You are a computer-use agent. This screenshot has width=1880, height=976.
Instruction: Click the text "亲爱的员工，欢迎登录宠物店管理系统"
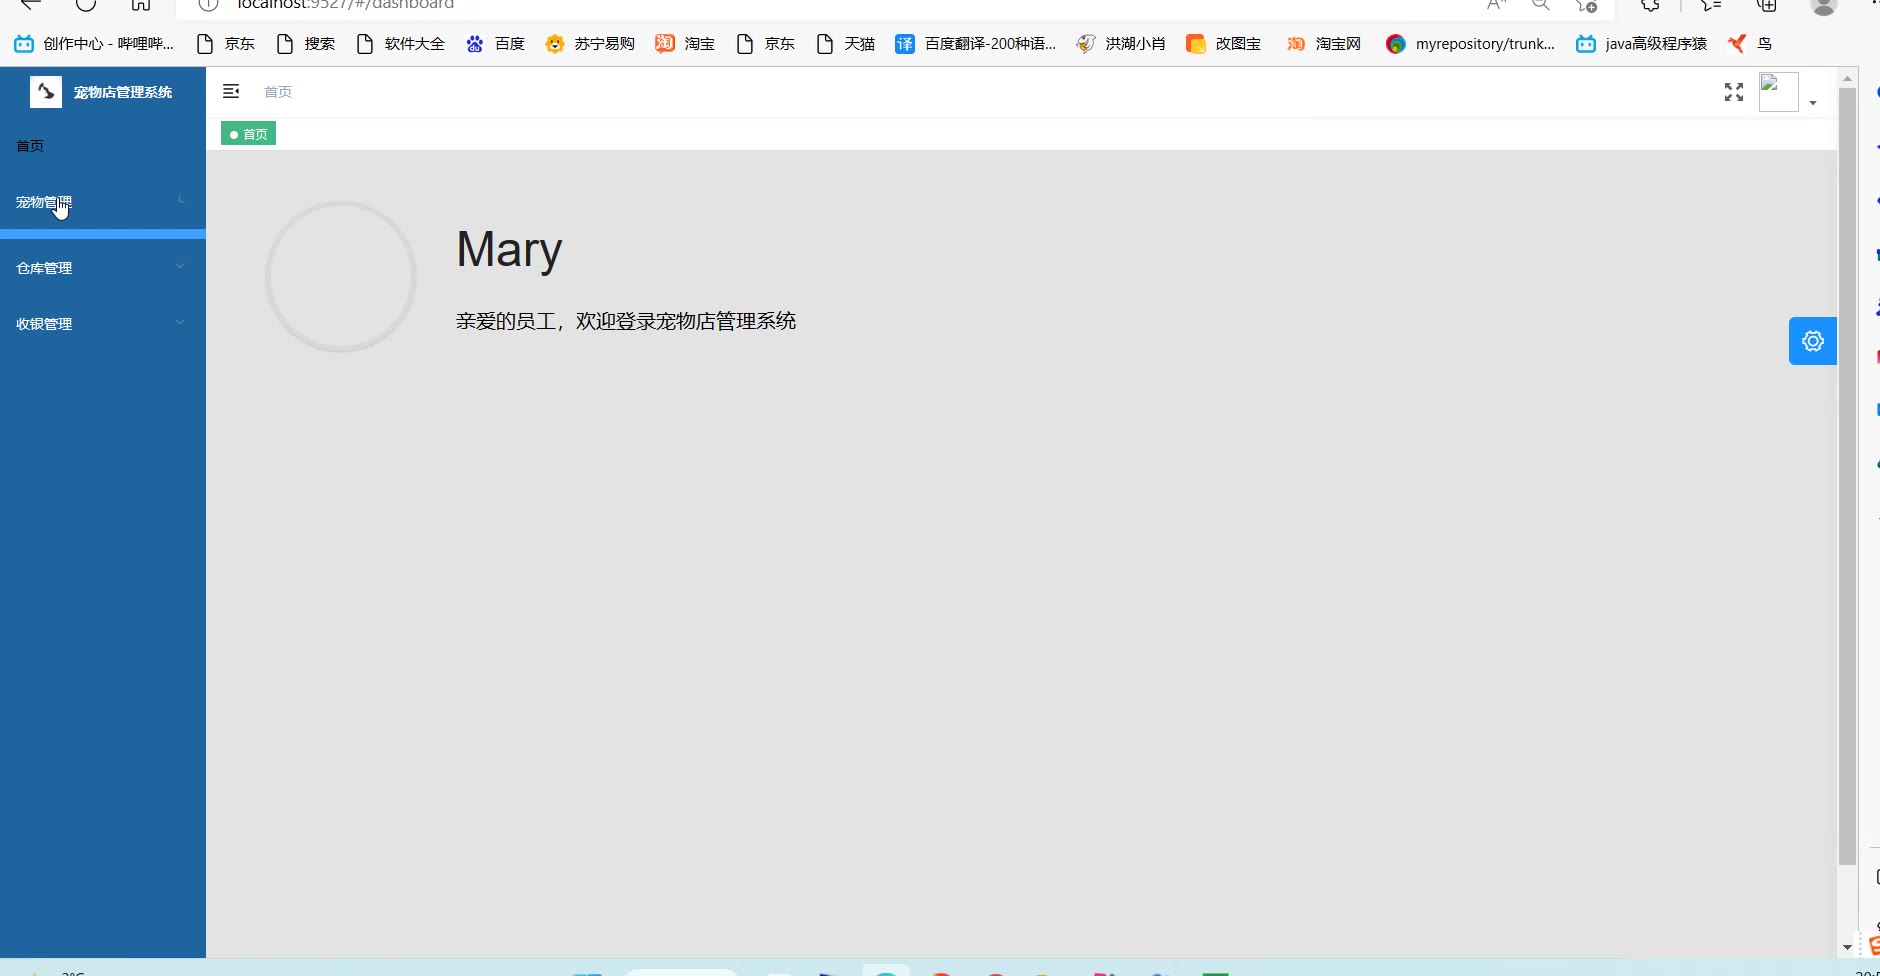[x=626, y=321]
